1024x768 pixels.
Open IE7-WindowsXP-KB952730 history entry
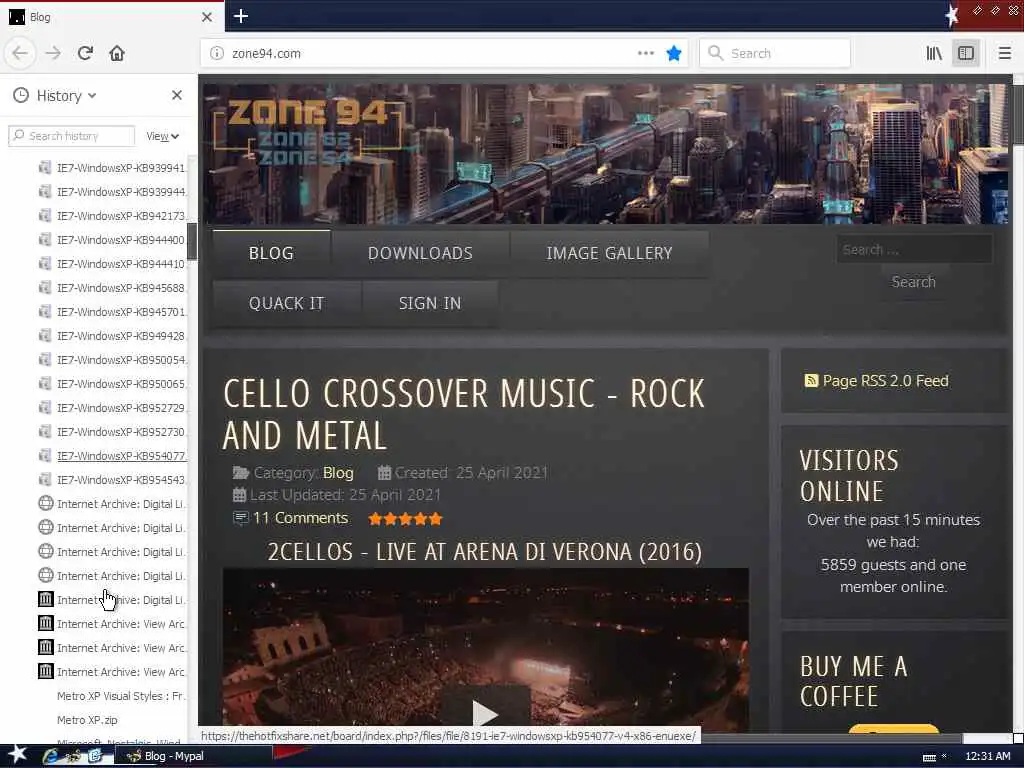coord(112,432)
